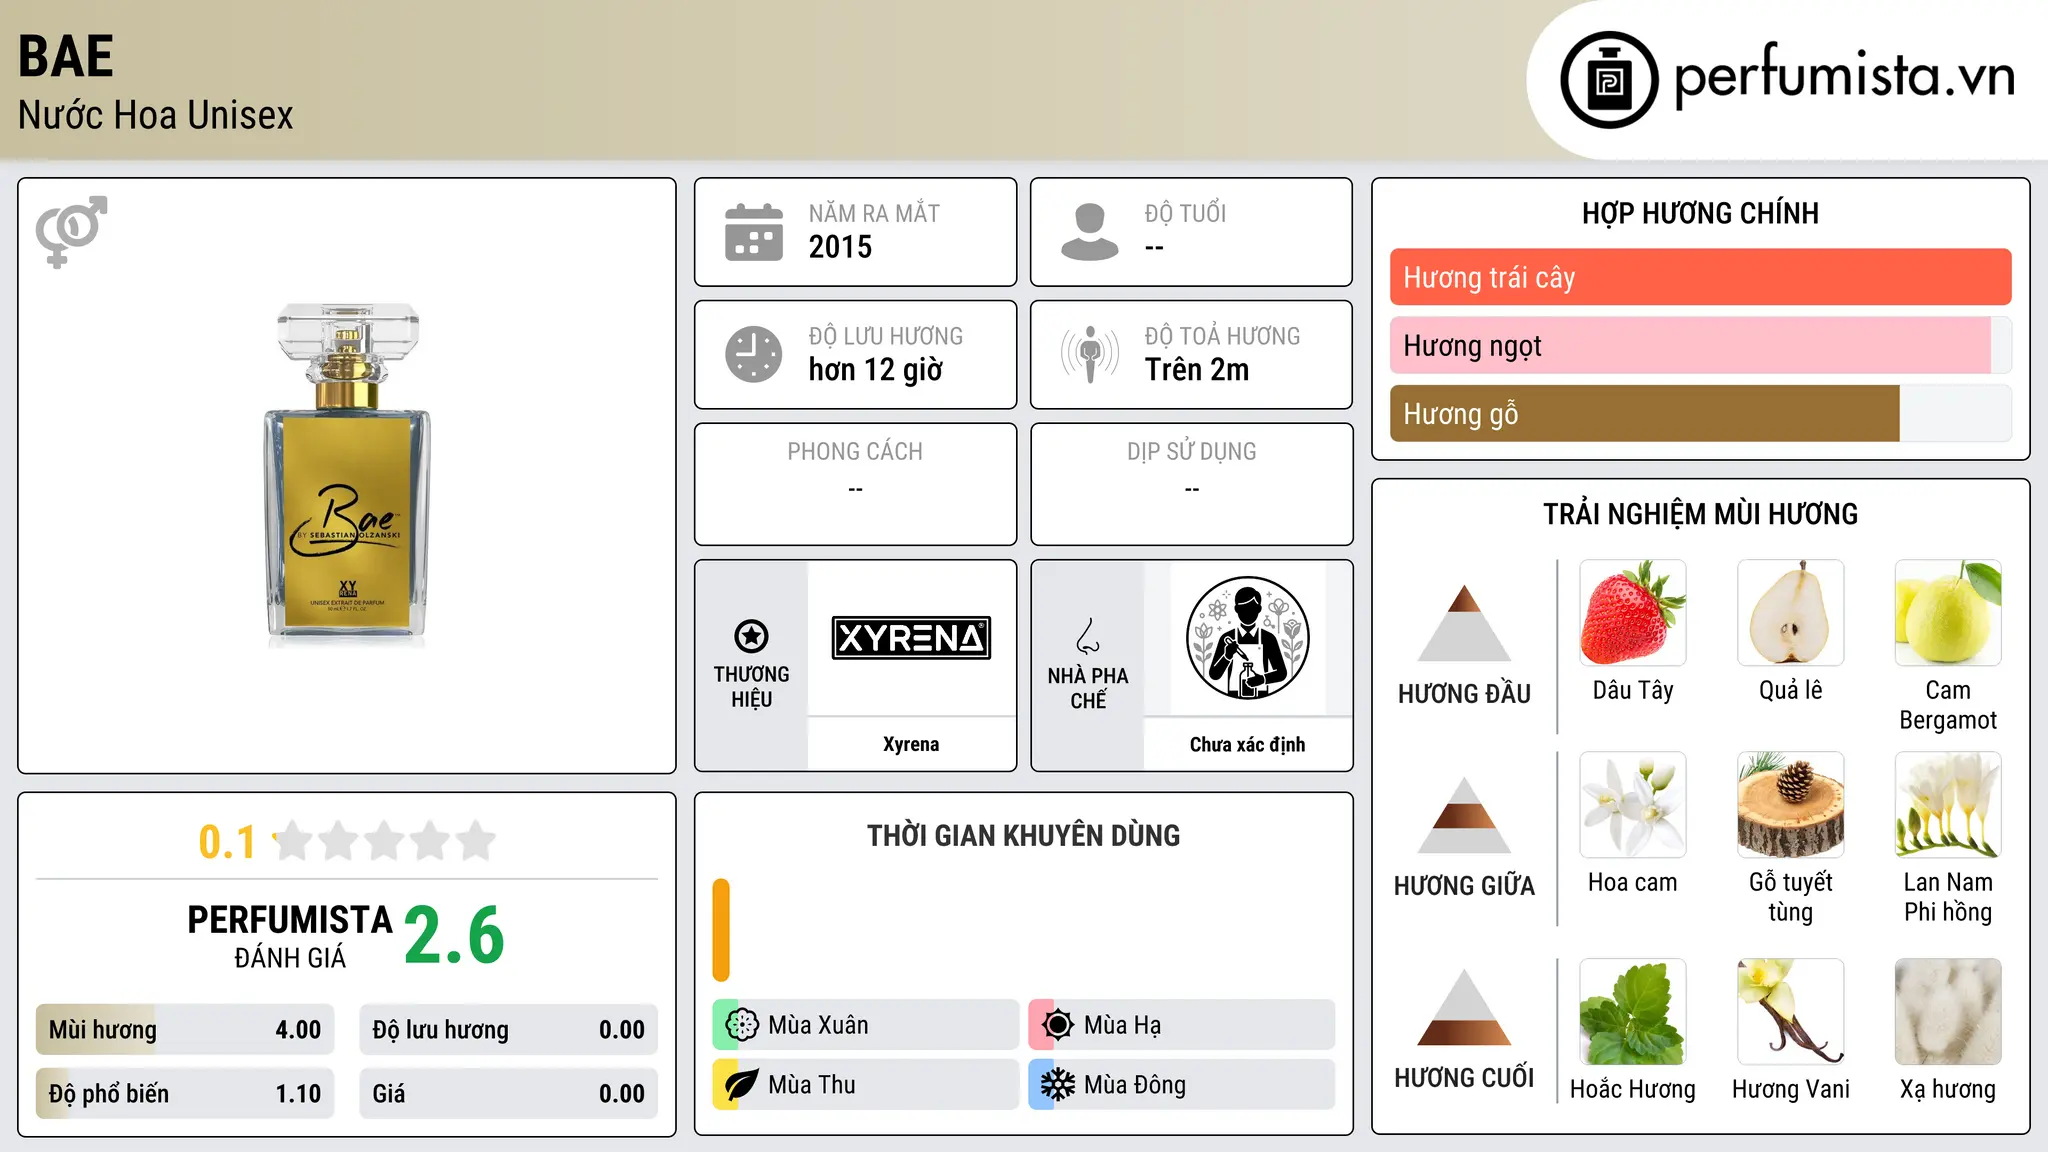2048x1152 pixels.
Task: Open the Quả lê pear note image
Action: (x=1790, y=613)
